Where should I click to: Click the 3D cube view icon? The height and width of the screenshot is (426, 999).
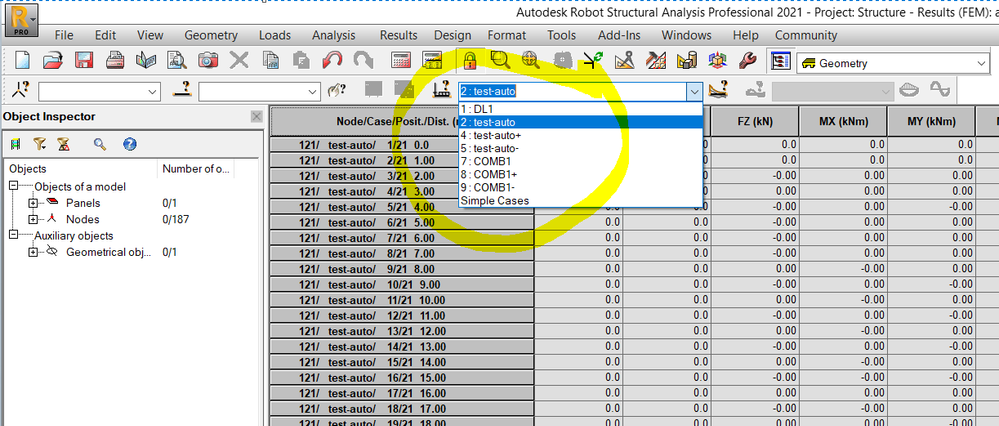coord(717,61)
